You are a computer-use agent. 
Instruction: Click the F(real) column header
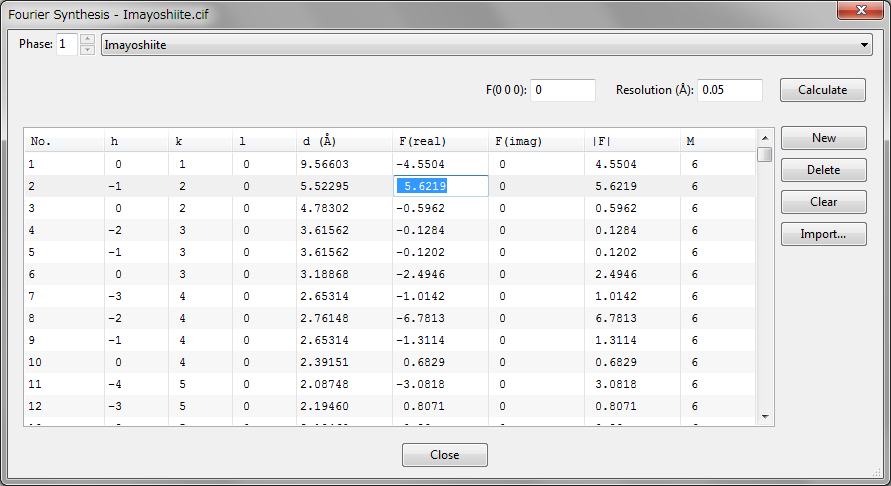tap(421, 141)
